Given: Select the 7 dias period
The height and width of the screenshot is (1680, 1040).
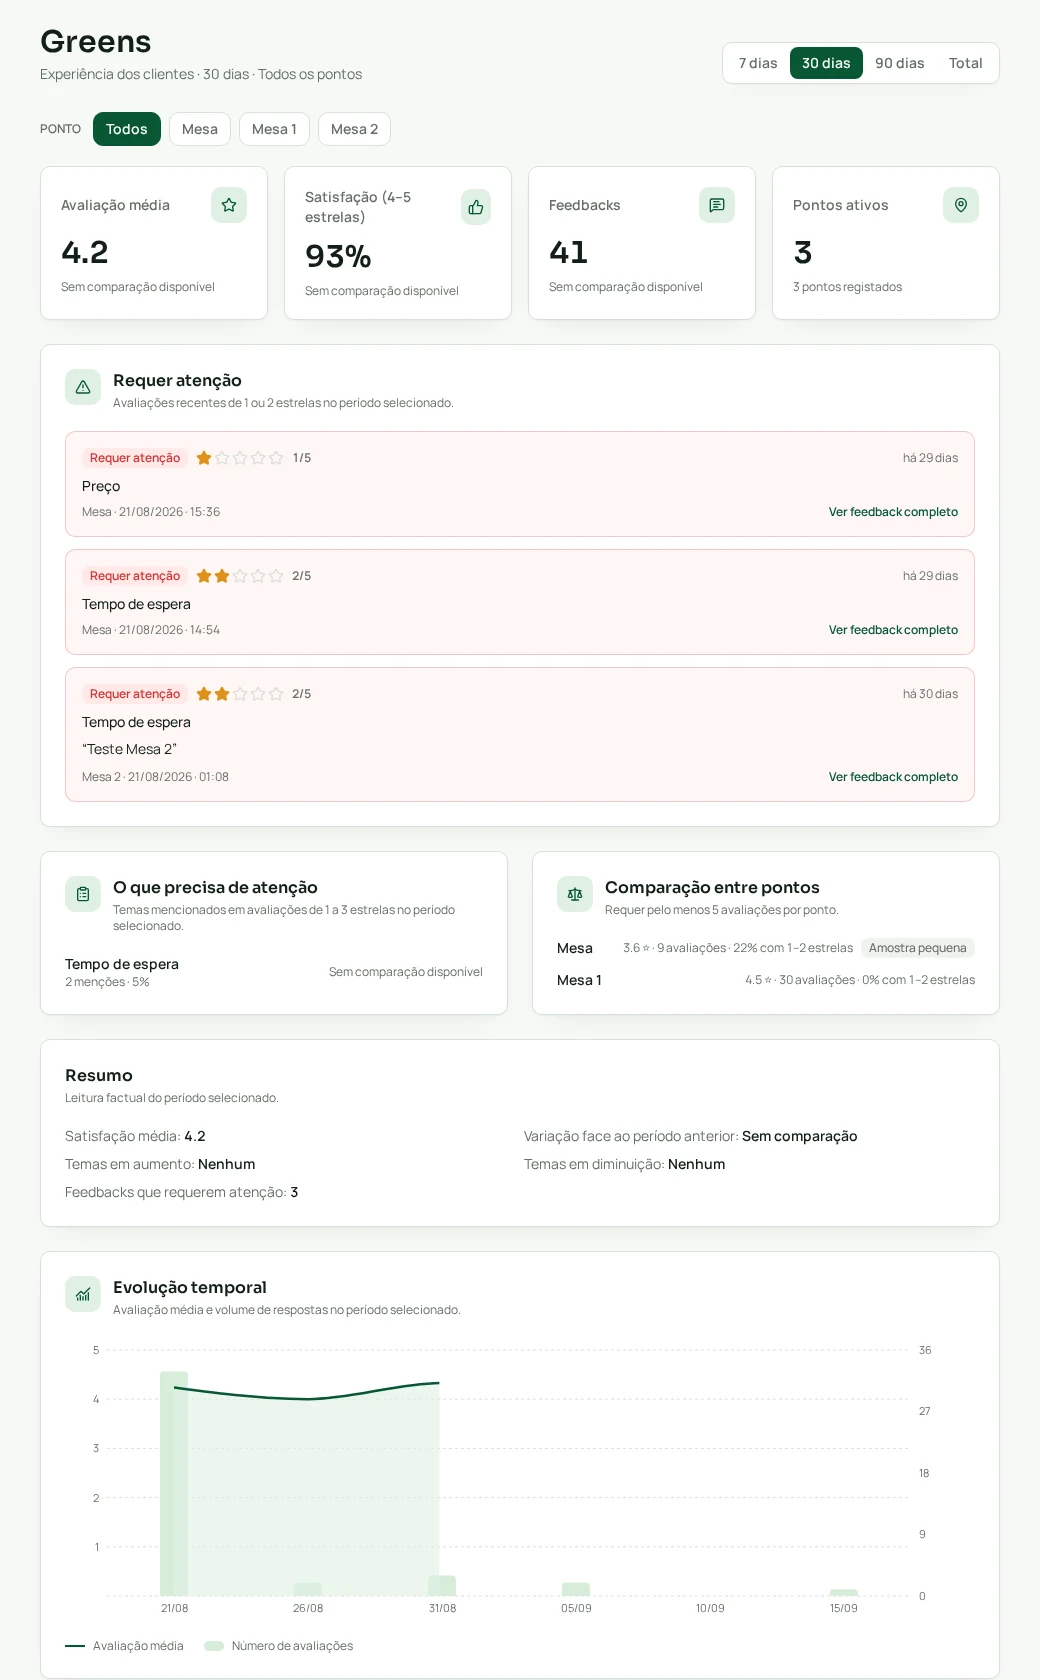Looking at the screenshot, I should [x=758, y=63].
